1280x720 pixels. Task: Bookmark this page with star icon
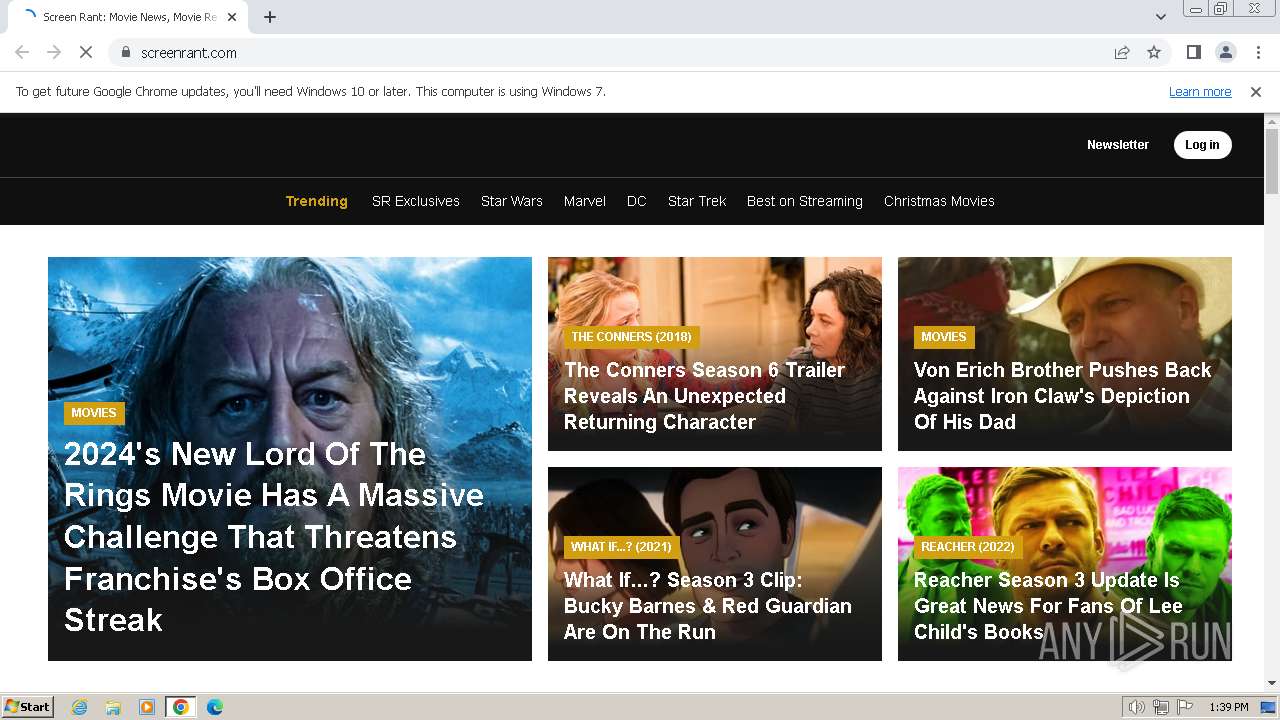coord(1154,52)
